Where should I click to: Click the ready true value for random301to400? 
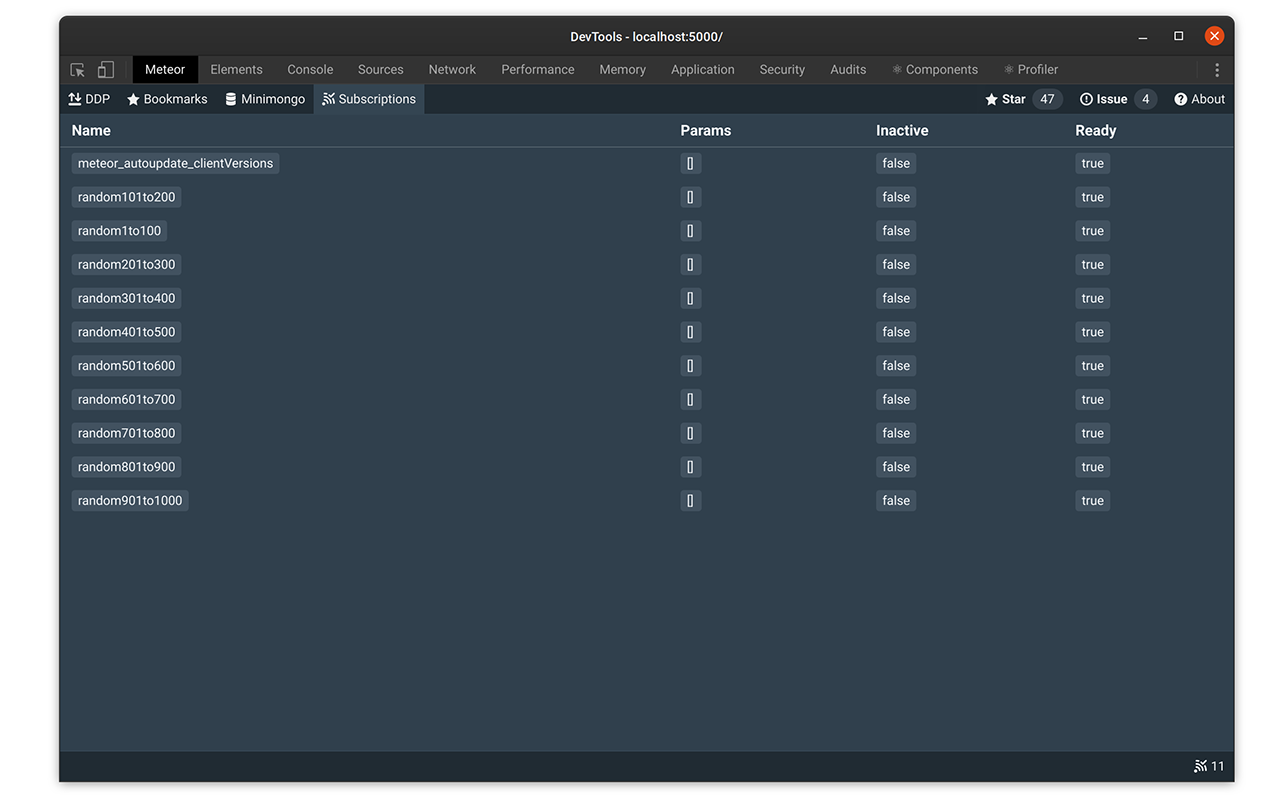[1092, 298]
